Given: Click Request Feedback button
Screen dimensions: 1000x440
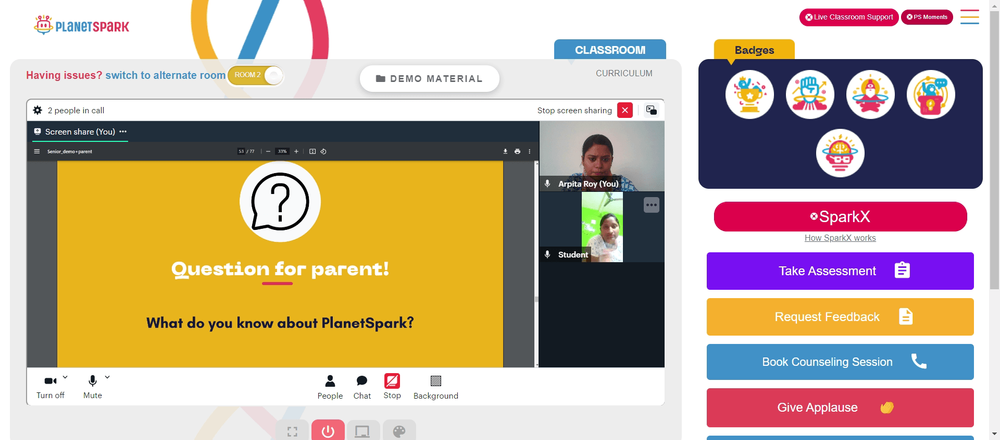Looking at the screenshot, I should pyautogui.click(x=840, y=317).
